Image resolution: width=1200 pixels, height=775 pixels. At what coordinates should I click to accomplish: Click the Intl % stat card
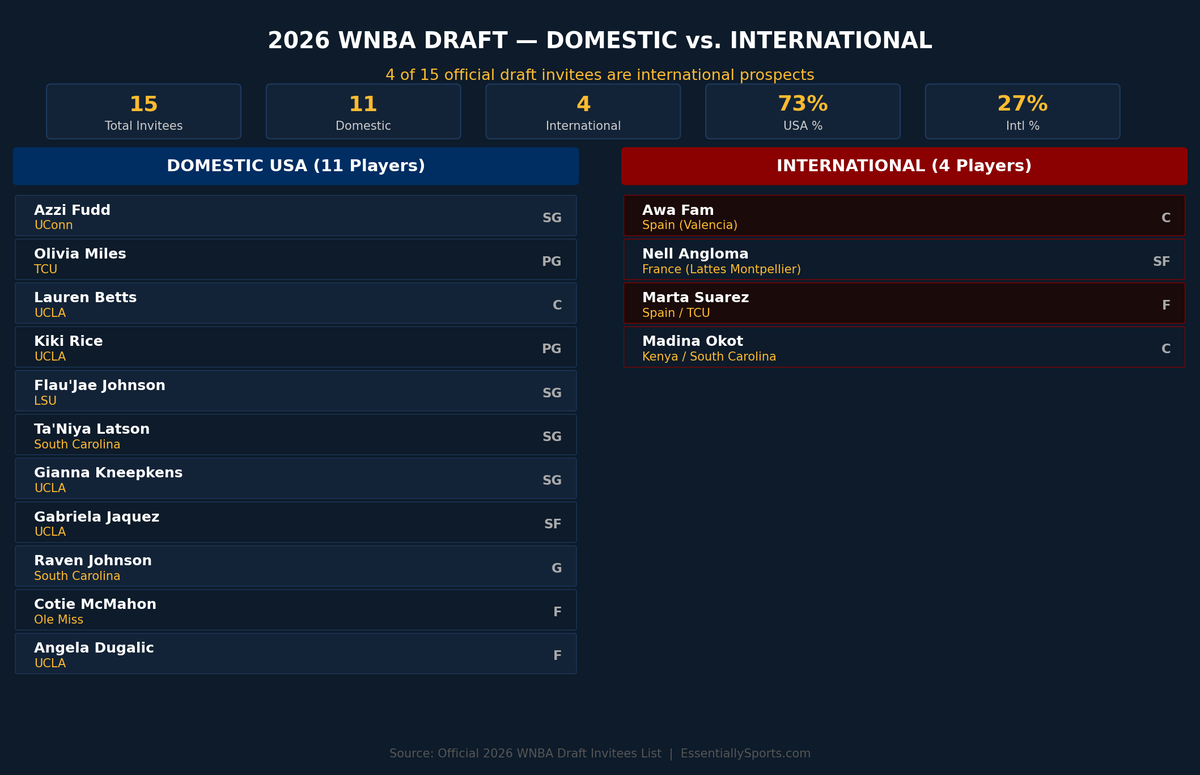click(1022, 111)
